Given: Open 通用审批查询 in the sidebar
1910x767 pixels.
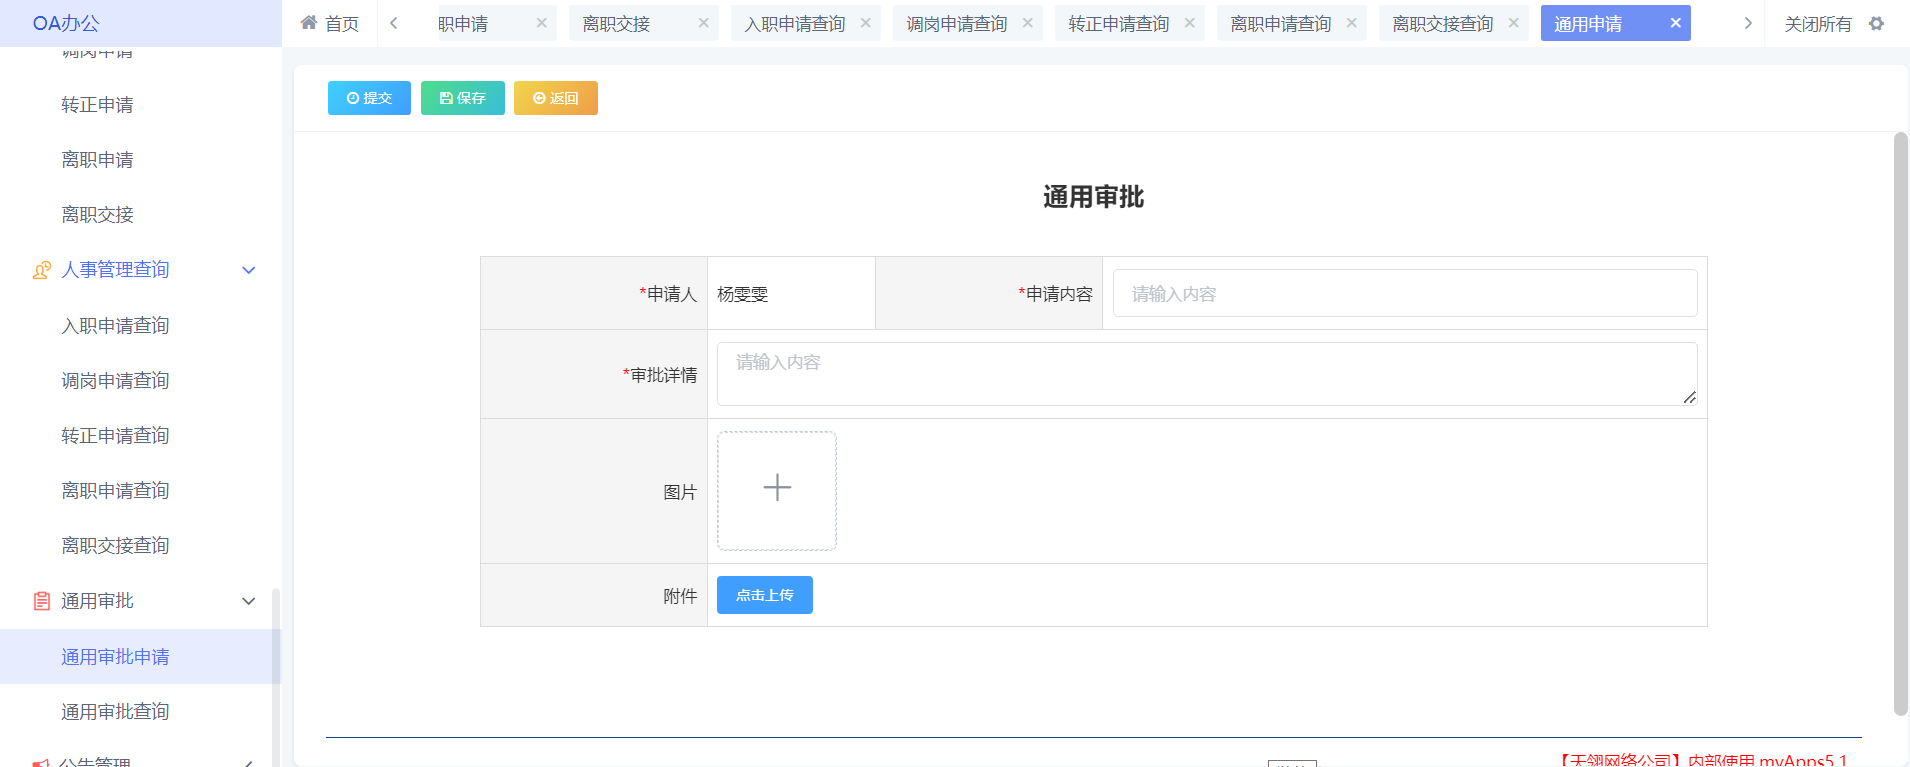Looking at the screenshot, I should [x=115, y=712].
